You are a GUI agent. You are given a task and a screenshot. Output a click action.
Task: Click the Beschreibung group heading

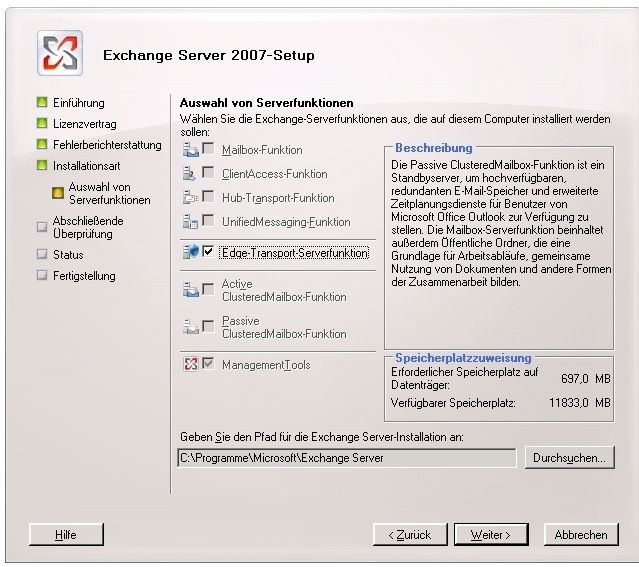point(434,148)
